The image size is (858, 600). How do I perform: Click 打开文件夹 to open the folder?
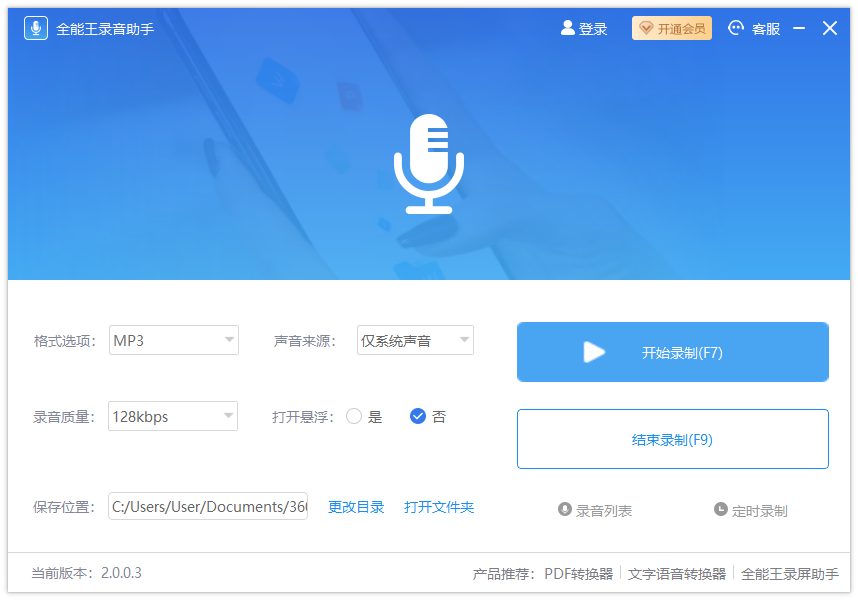pos(438,506)
